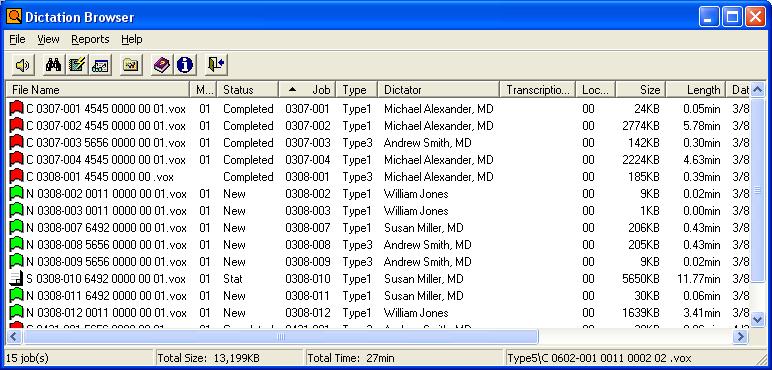Sort by the Status column header
The width and height of the screenshot is (772, 370).
tap(248, 90)
